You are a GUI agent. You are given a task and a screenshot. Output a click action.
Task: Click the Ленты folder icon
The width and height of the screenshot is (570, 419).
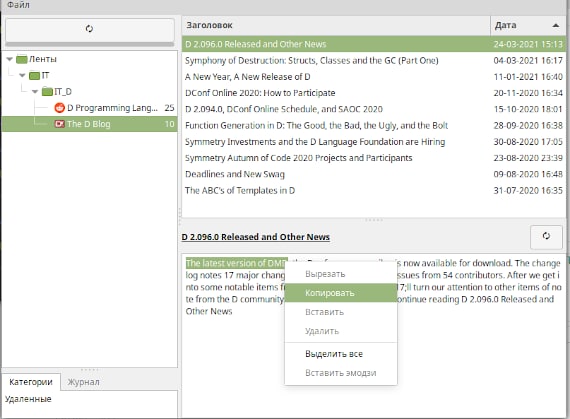pos(22,59)
